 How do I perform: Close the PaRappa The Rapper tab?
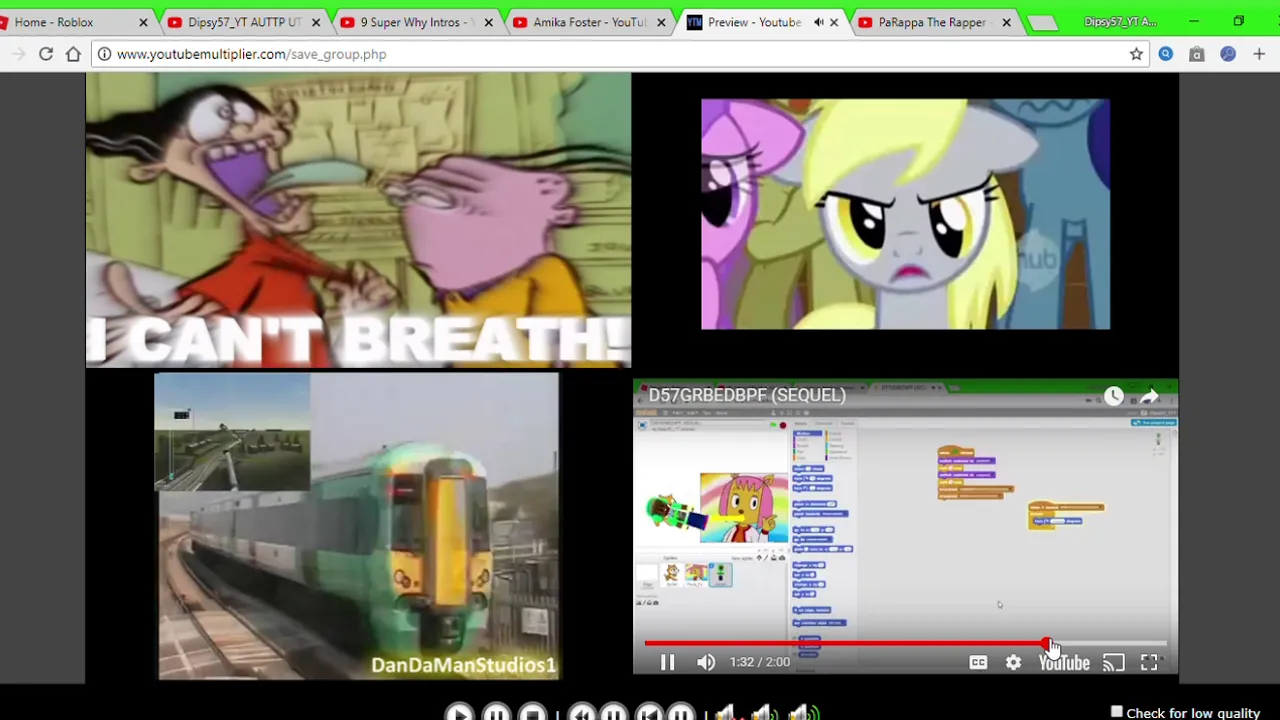point(1006,22)
